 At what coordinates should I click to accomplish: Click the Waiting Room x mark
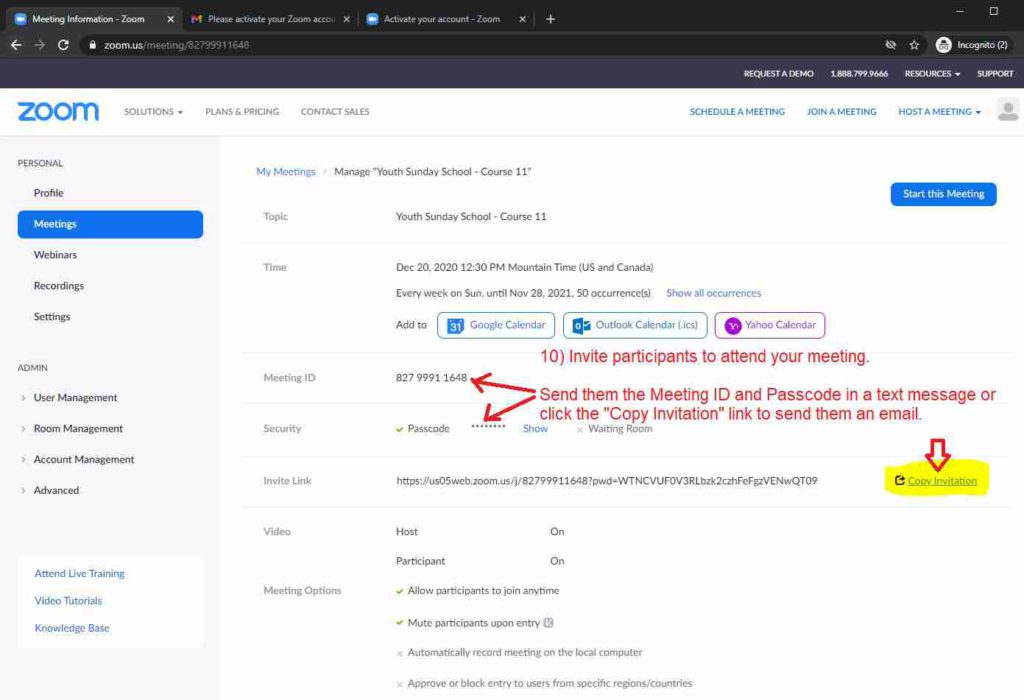(x=580, y=430)
